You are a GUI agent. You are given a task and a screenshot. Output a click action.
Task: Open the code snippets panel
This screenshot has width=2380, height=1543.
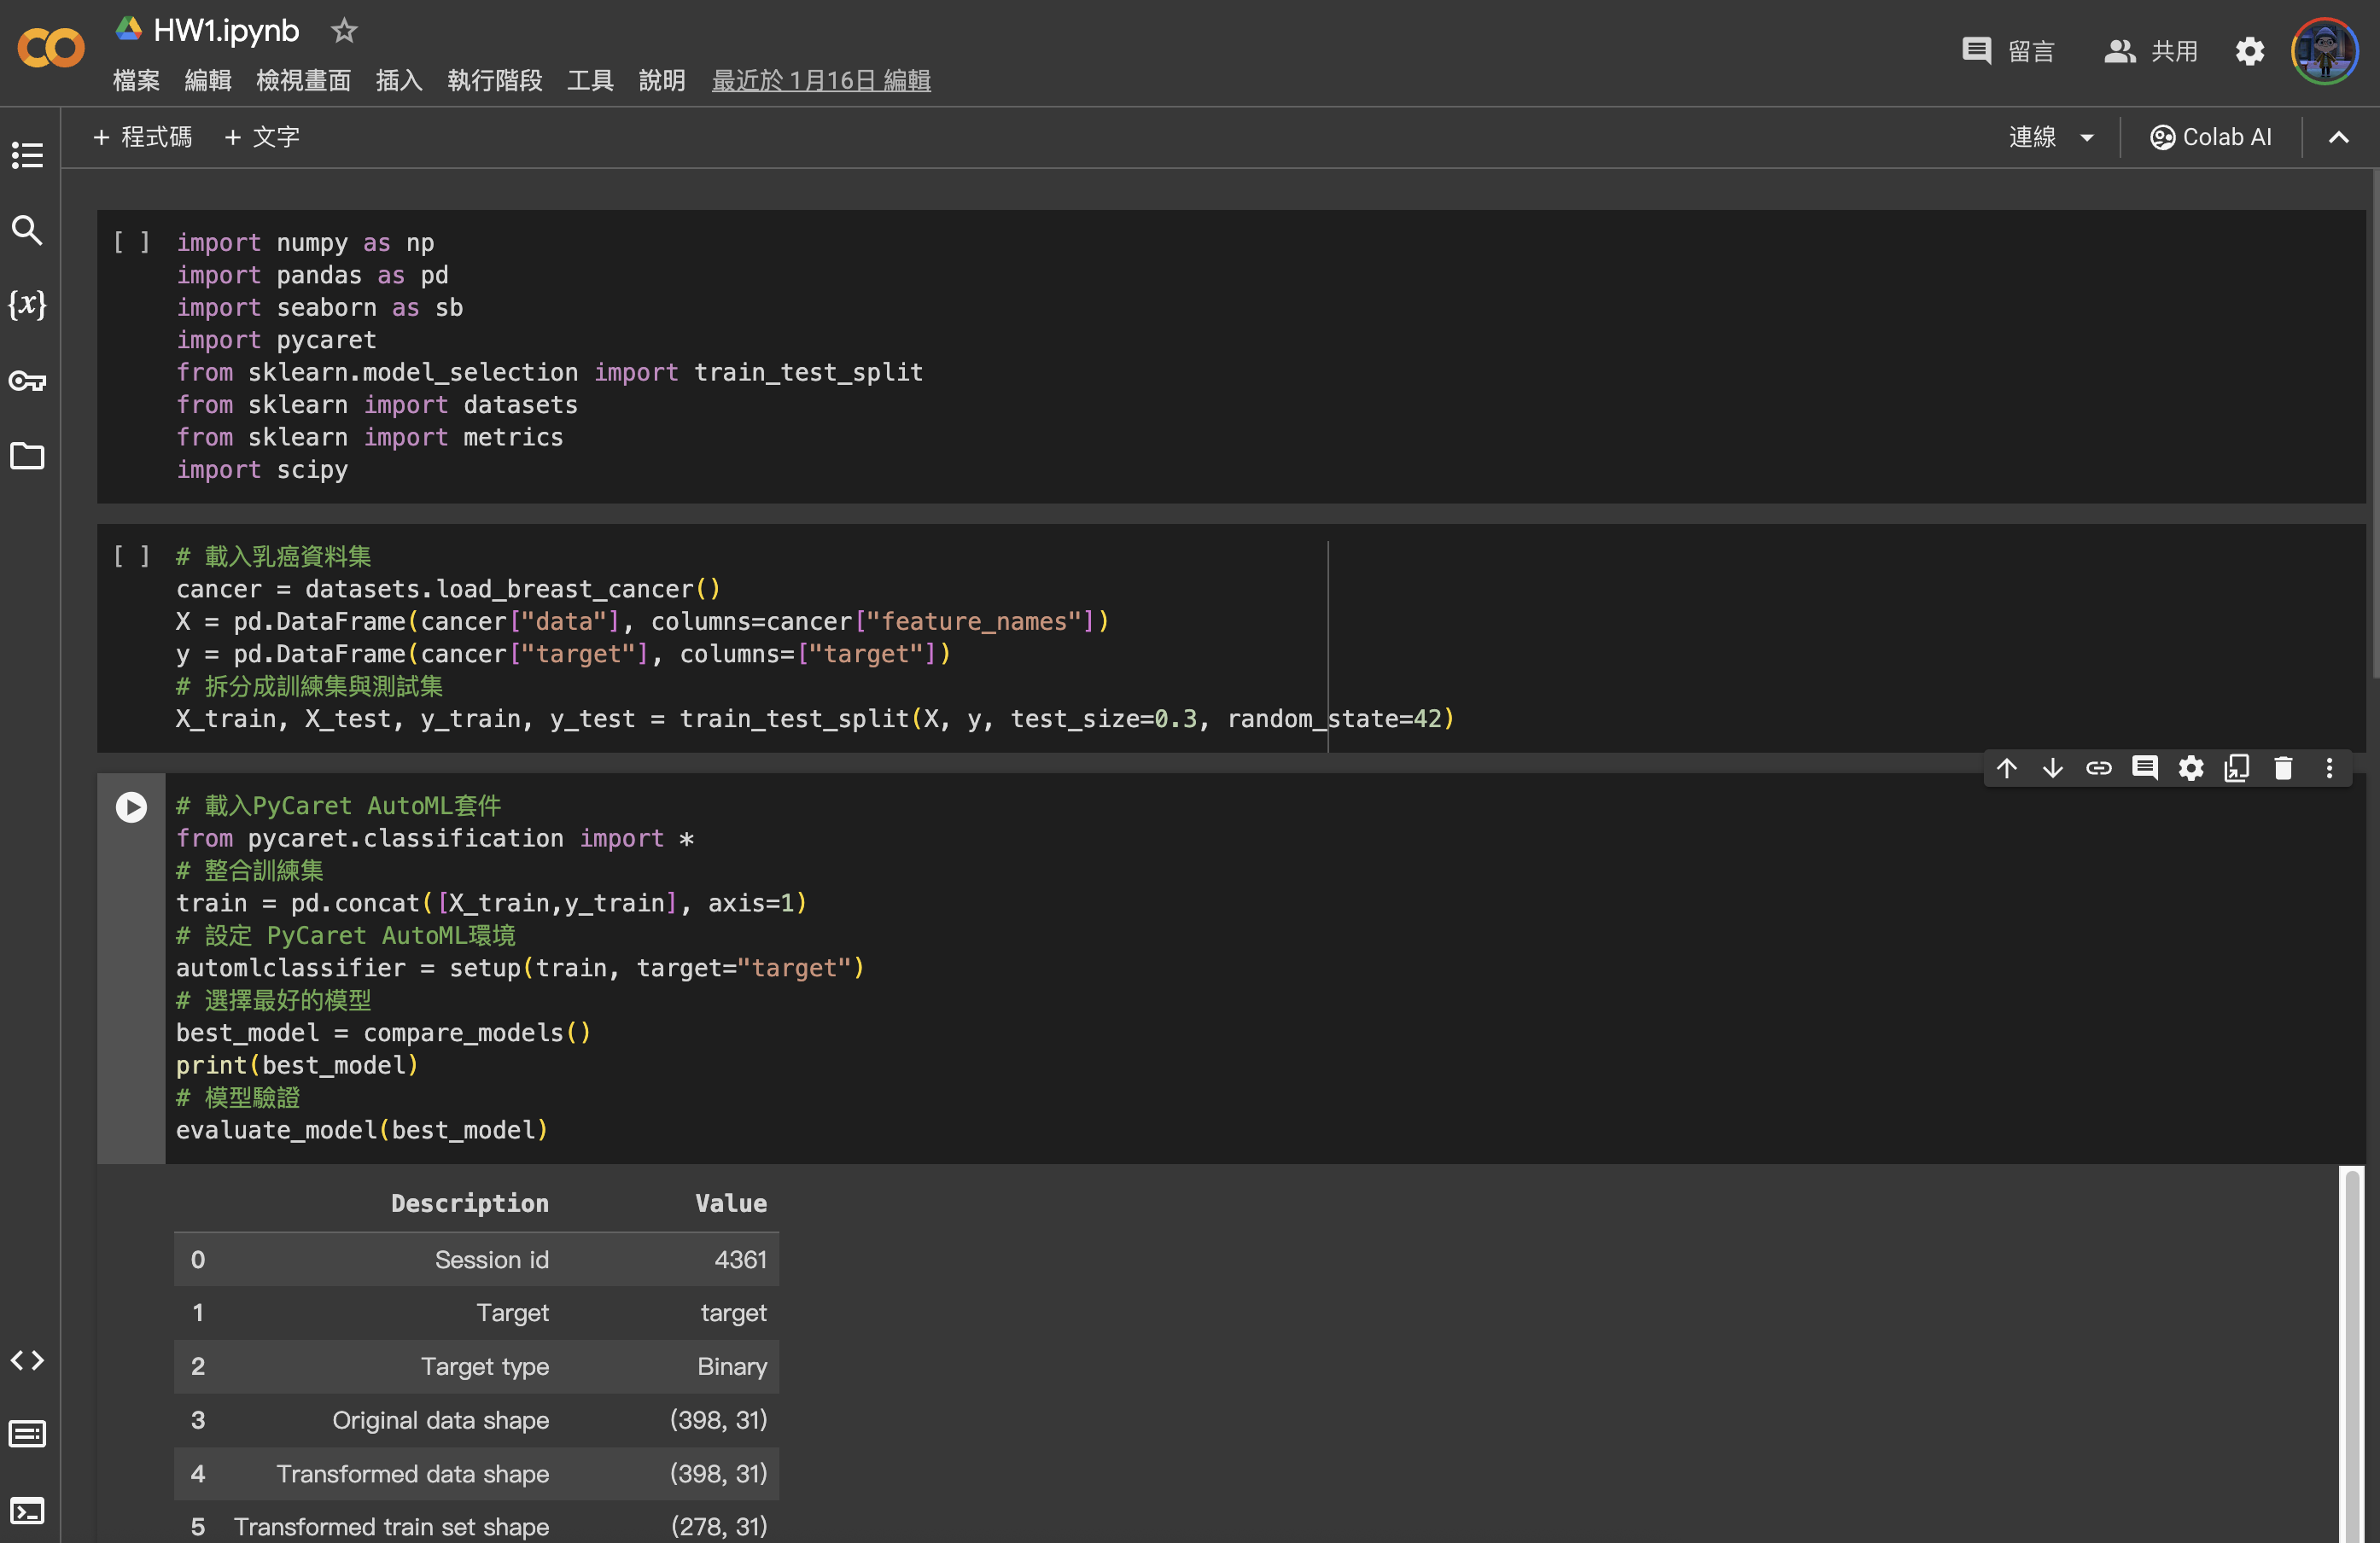coord(27,1360)
